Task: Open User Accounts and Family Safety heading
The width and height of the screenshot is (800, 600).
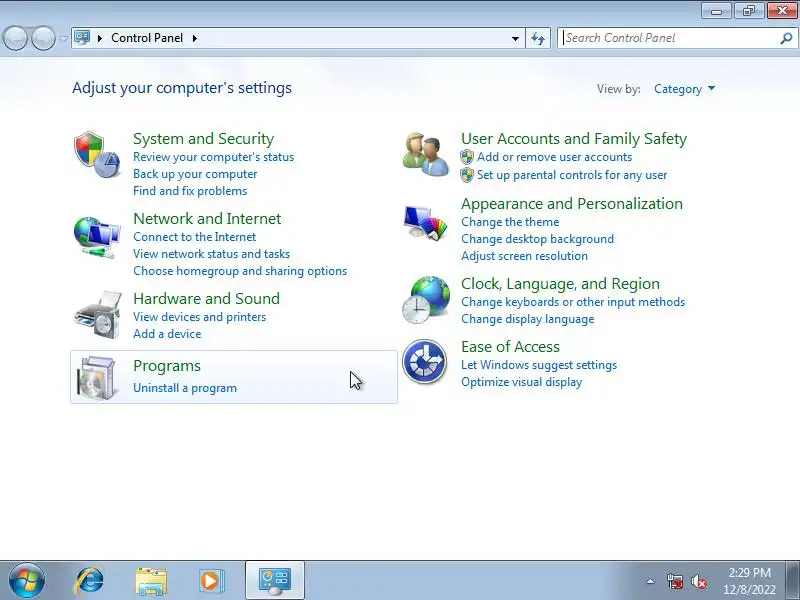Action: click(x=574, y=139)
